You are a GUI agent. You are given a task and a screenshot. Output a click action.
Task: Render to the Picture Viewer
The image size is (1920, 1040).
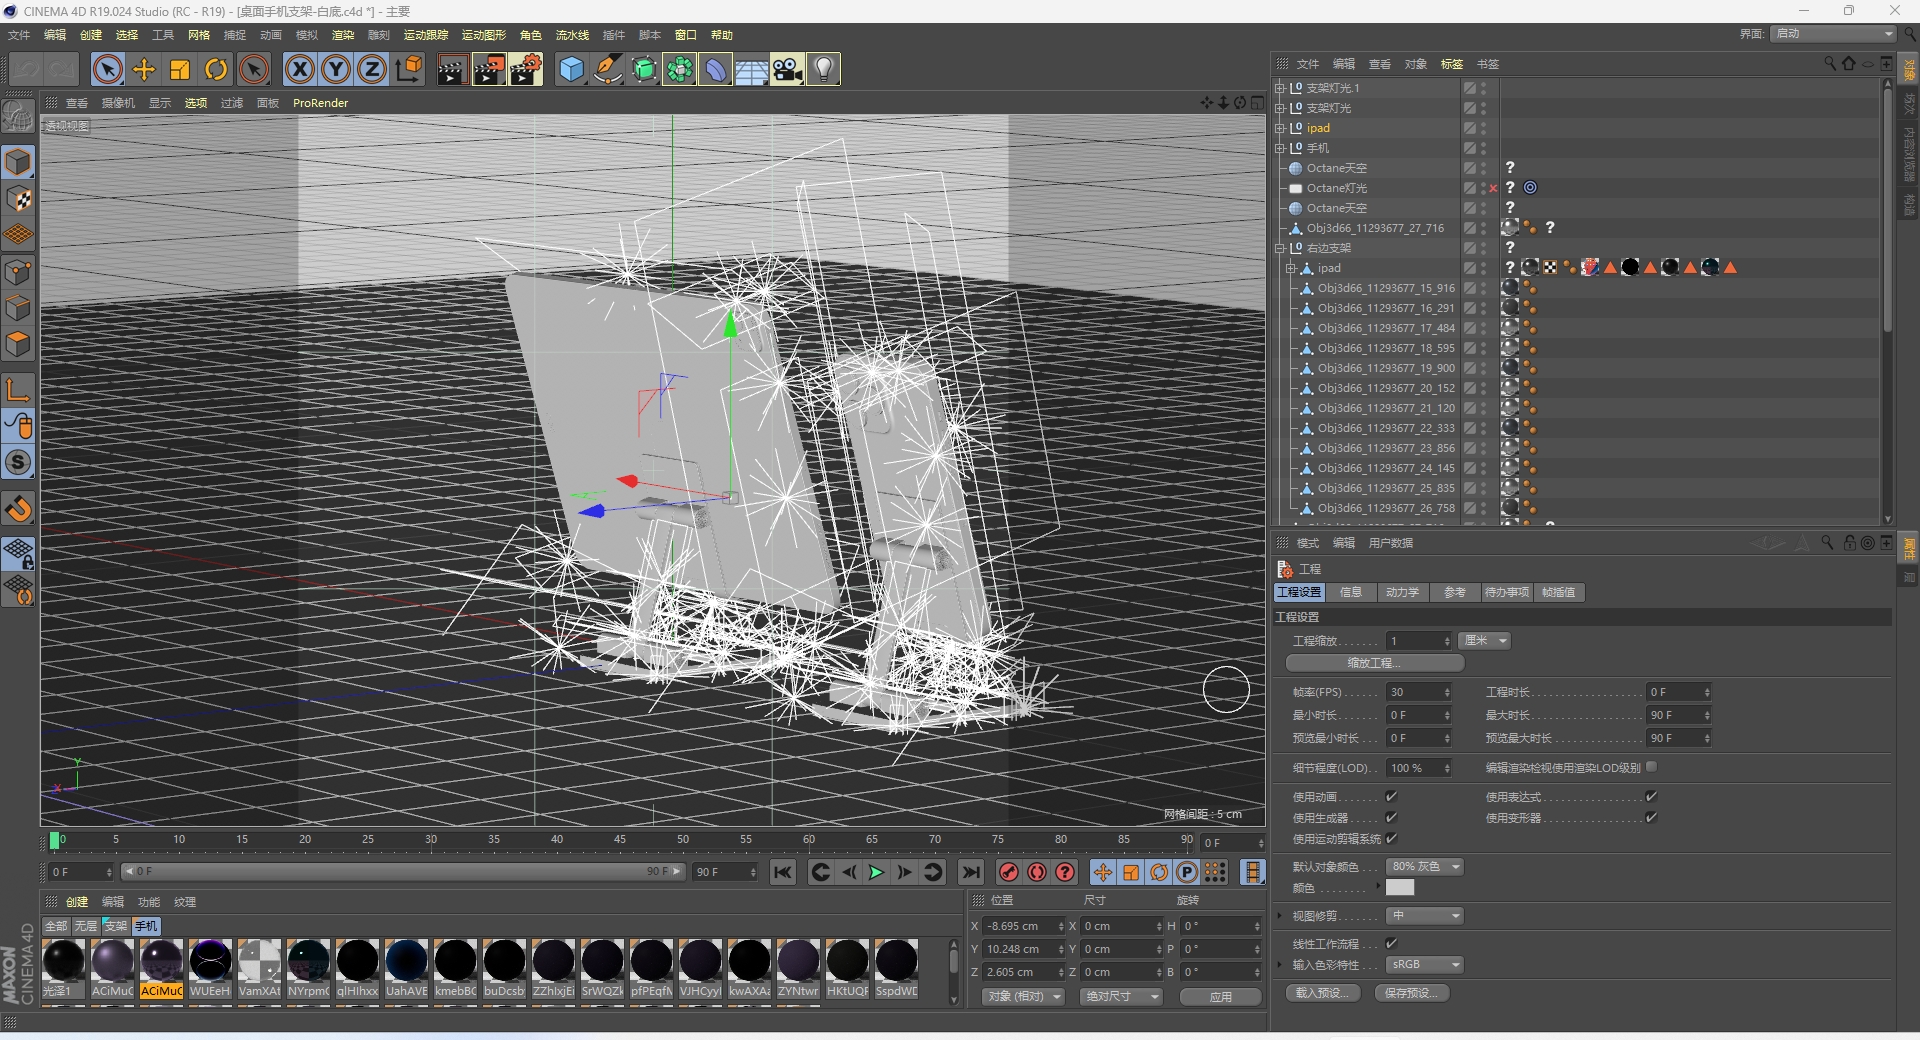(x=489, y=69)
